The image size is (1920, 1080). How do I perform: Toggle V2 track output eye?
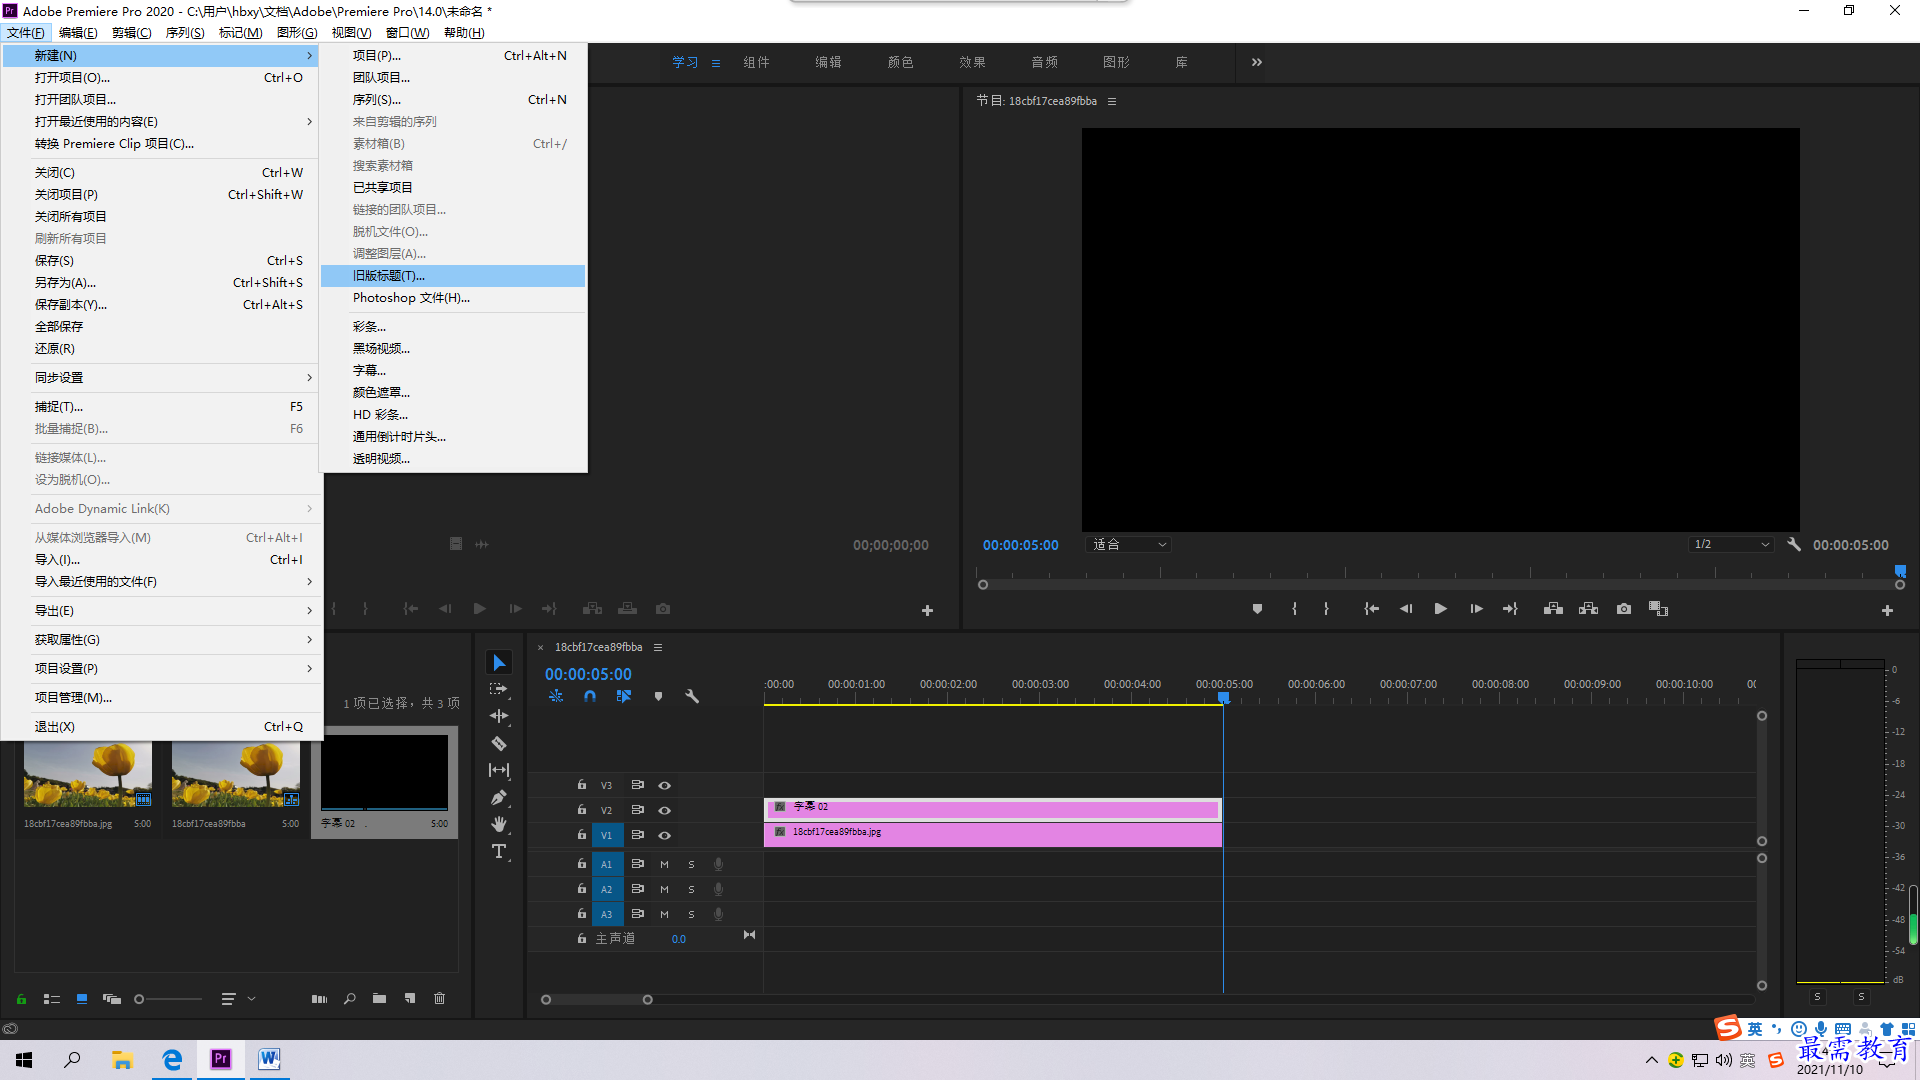coord(664,810)
